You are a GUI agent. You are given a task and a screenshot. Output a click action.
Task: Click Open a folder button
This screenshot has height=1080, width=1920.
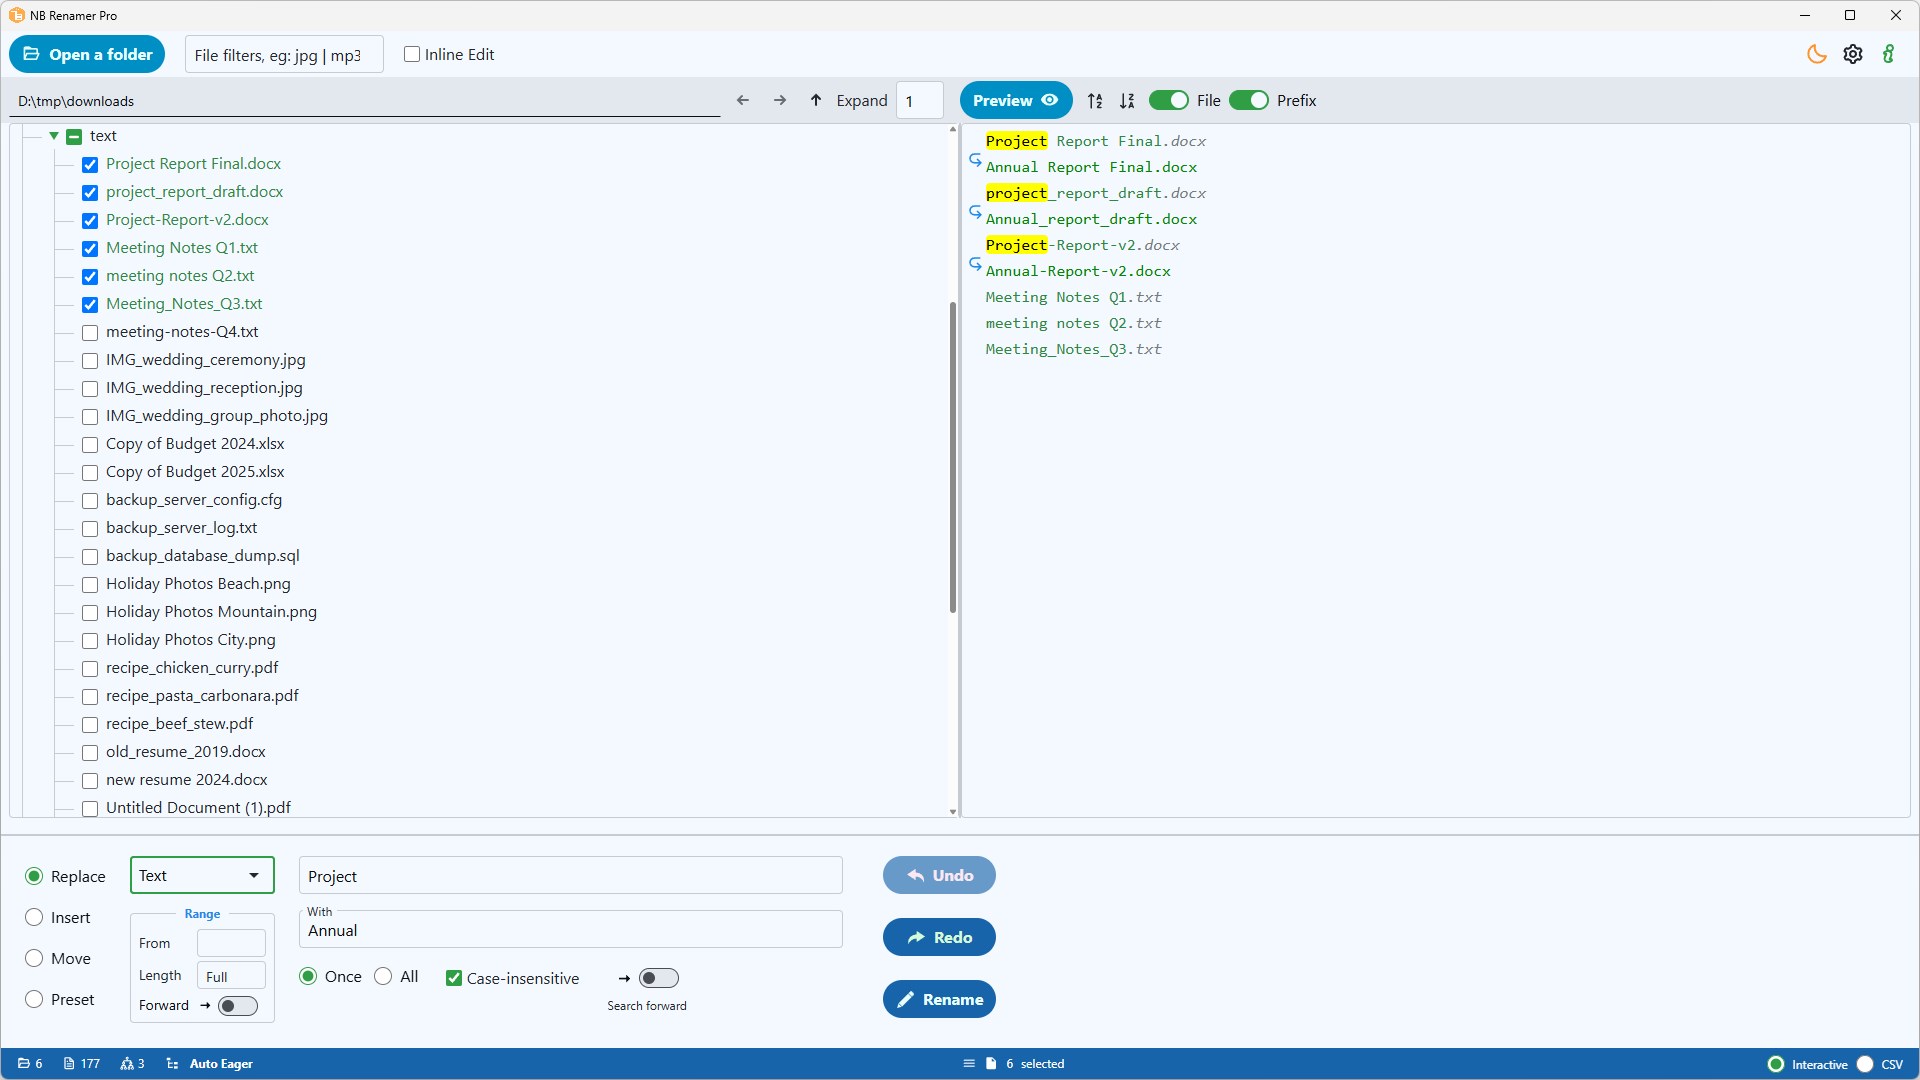[87, 55]
